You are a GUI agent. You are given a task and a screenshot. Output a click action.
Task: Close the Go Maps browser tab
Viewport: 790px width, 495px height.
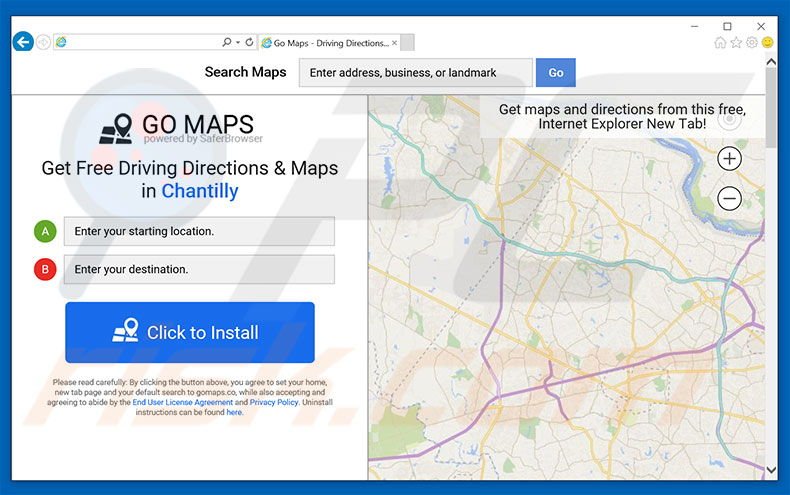tap(394, 43)
